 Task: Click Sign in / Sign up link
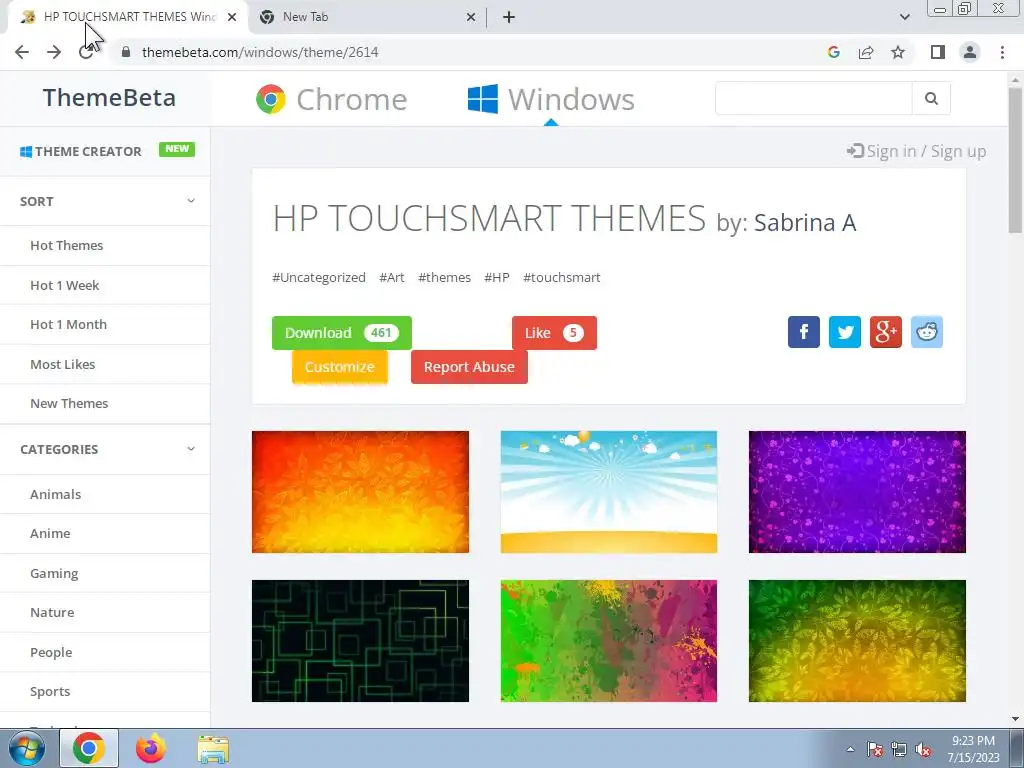click(916, 152)
